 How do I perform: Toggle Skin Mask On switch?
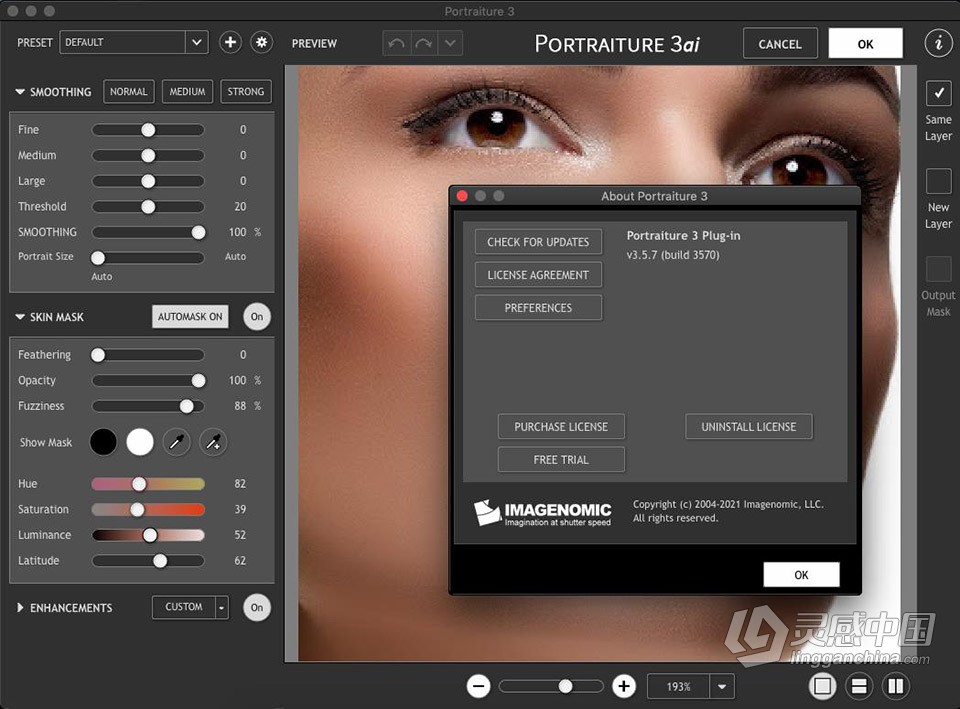257,317
